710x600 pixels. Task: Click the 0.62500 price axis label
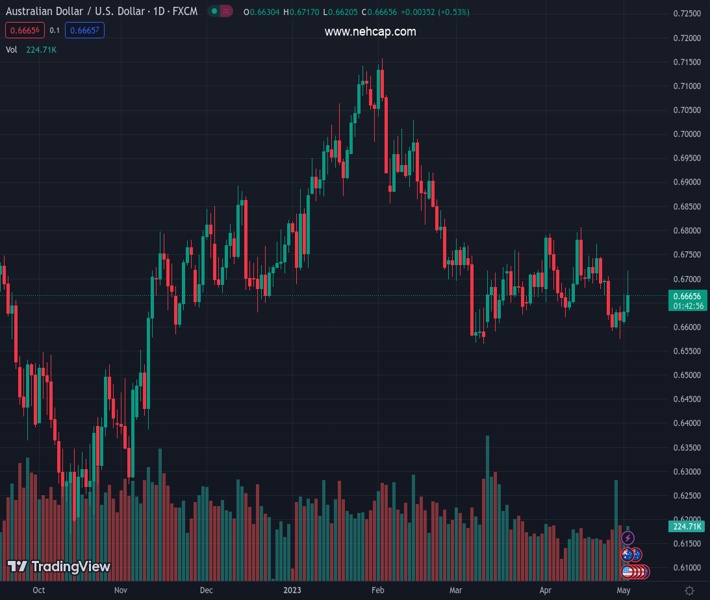coord(687,495)
